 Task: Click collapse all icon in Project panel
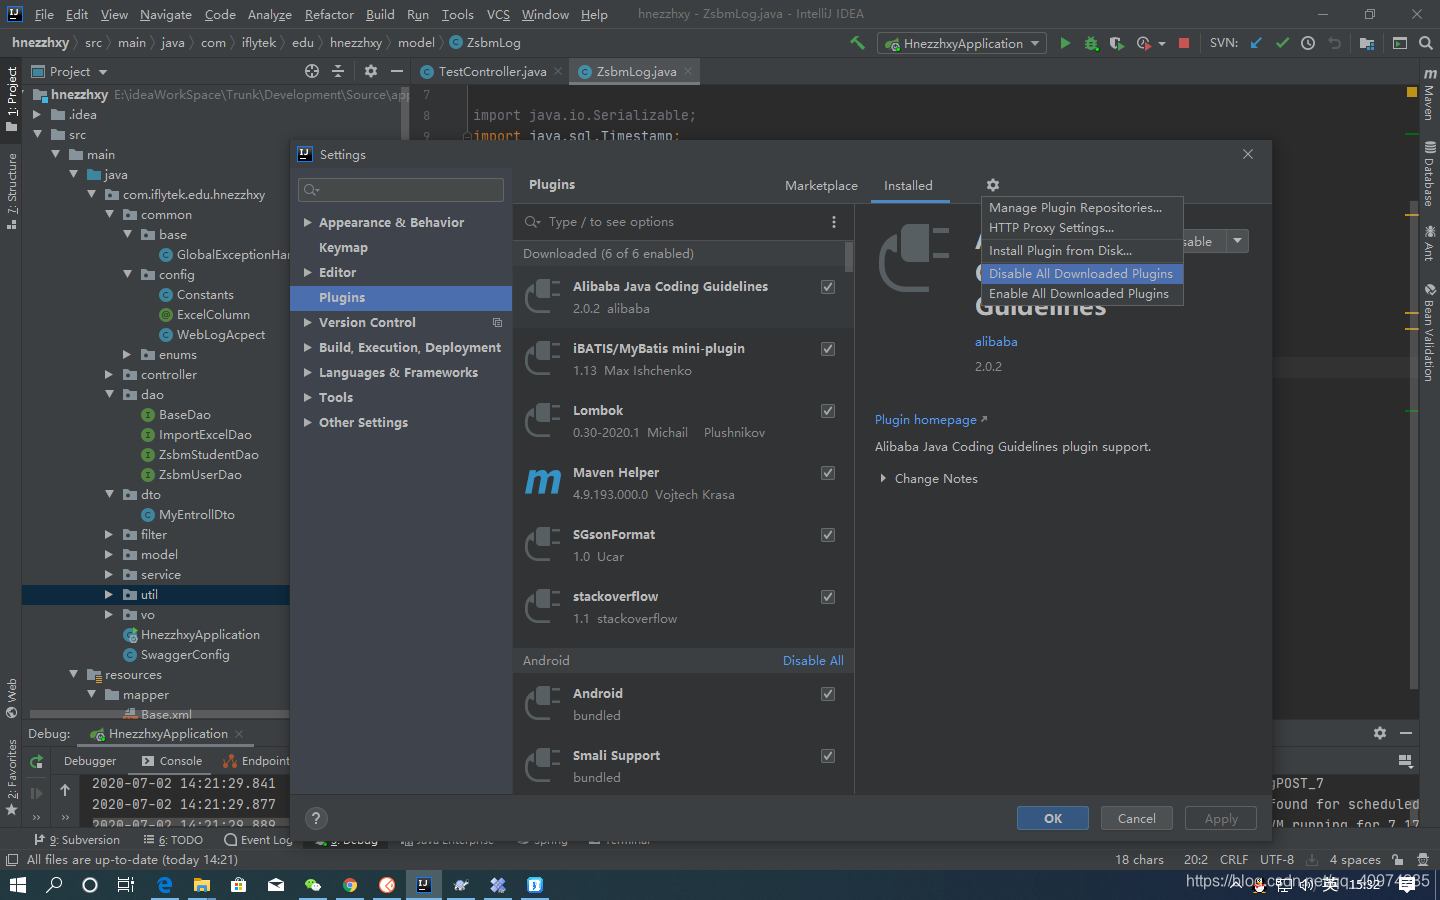(338, 71)
